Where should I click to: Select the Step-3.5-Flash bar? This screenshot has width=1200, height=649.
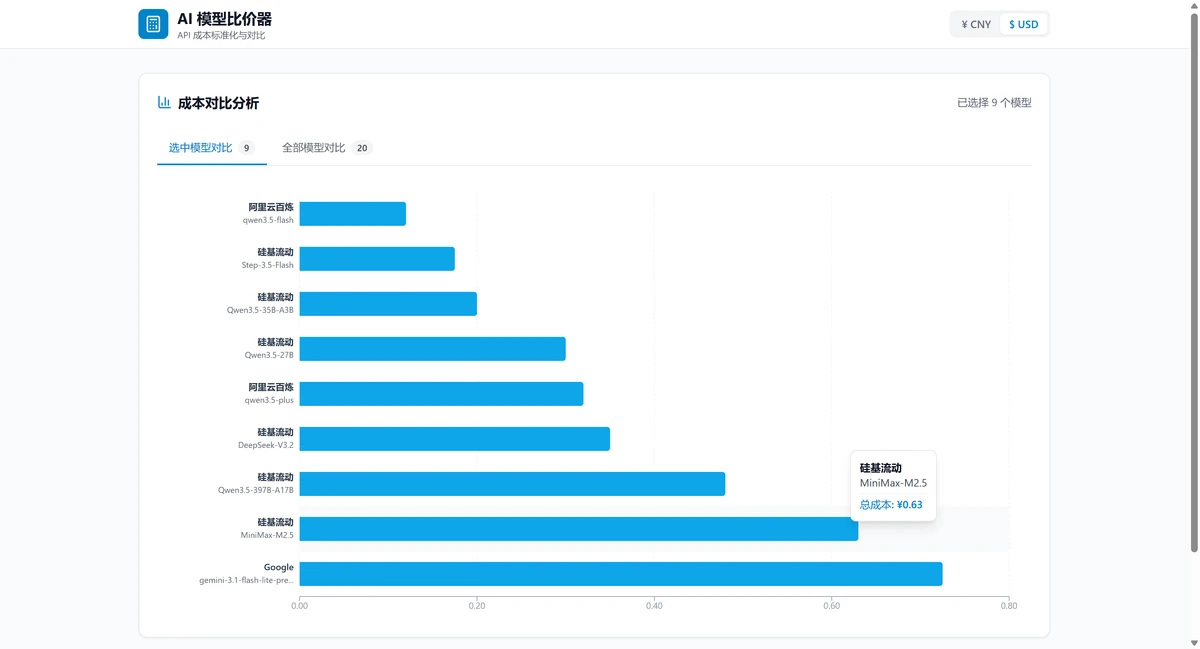click(x=377, y=259)
